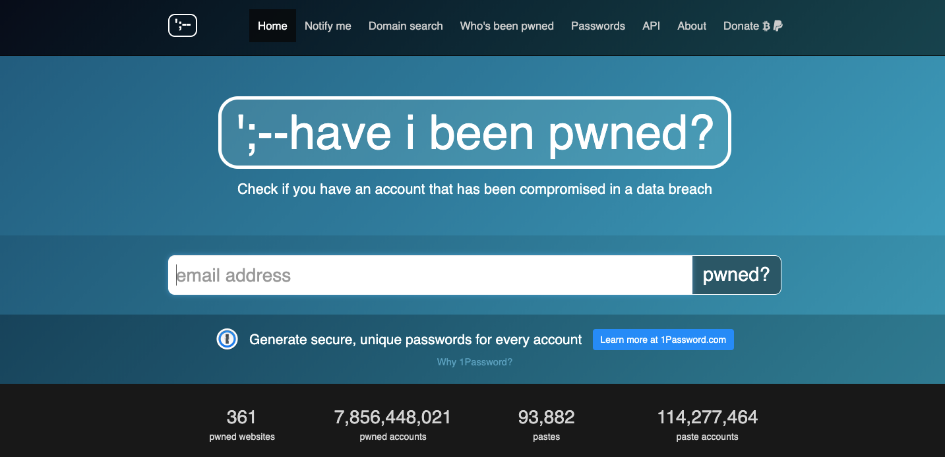Click Learn more at 1Password.com button
Image resolution: width=945 pixels, height=457 pixels.
coord(663,340)
